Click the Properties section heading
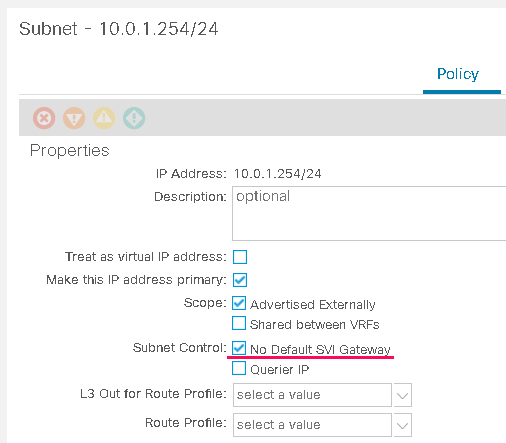Screen dimensions: 506x443 click(70, 151)
